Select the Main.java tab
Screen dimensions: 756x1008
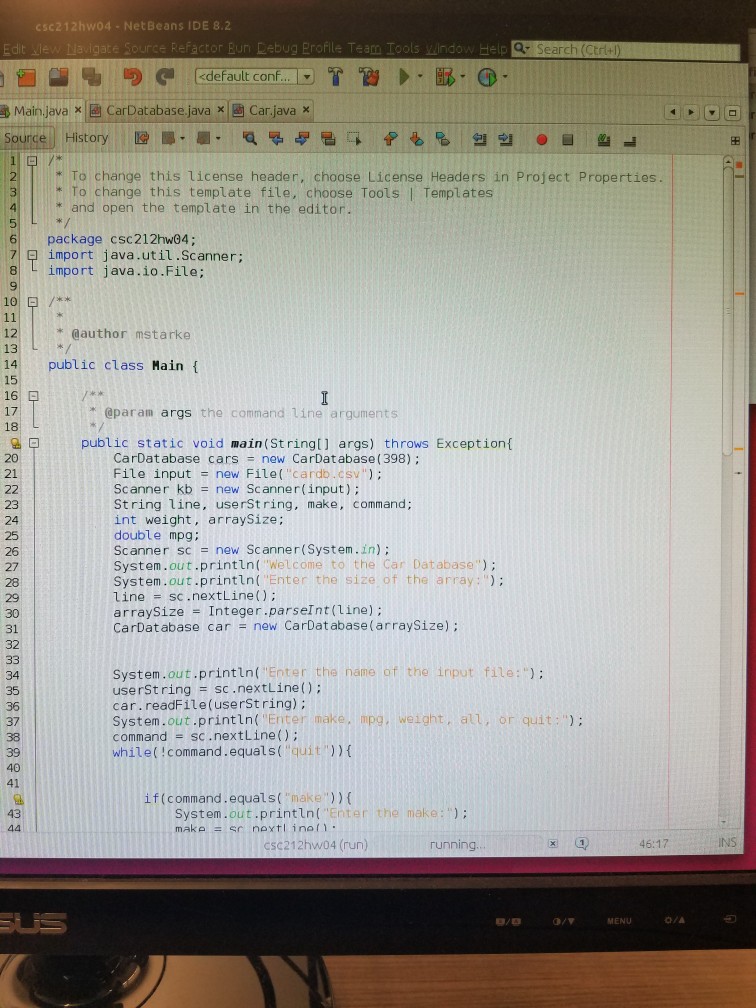(x=40, y=111)
